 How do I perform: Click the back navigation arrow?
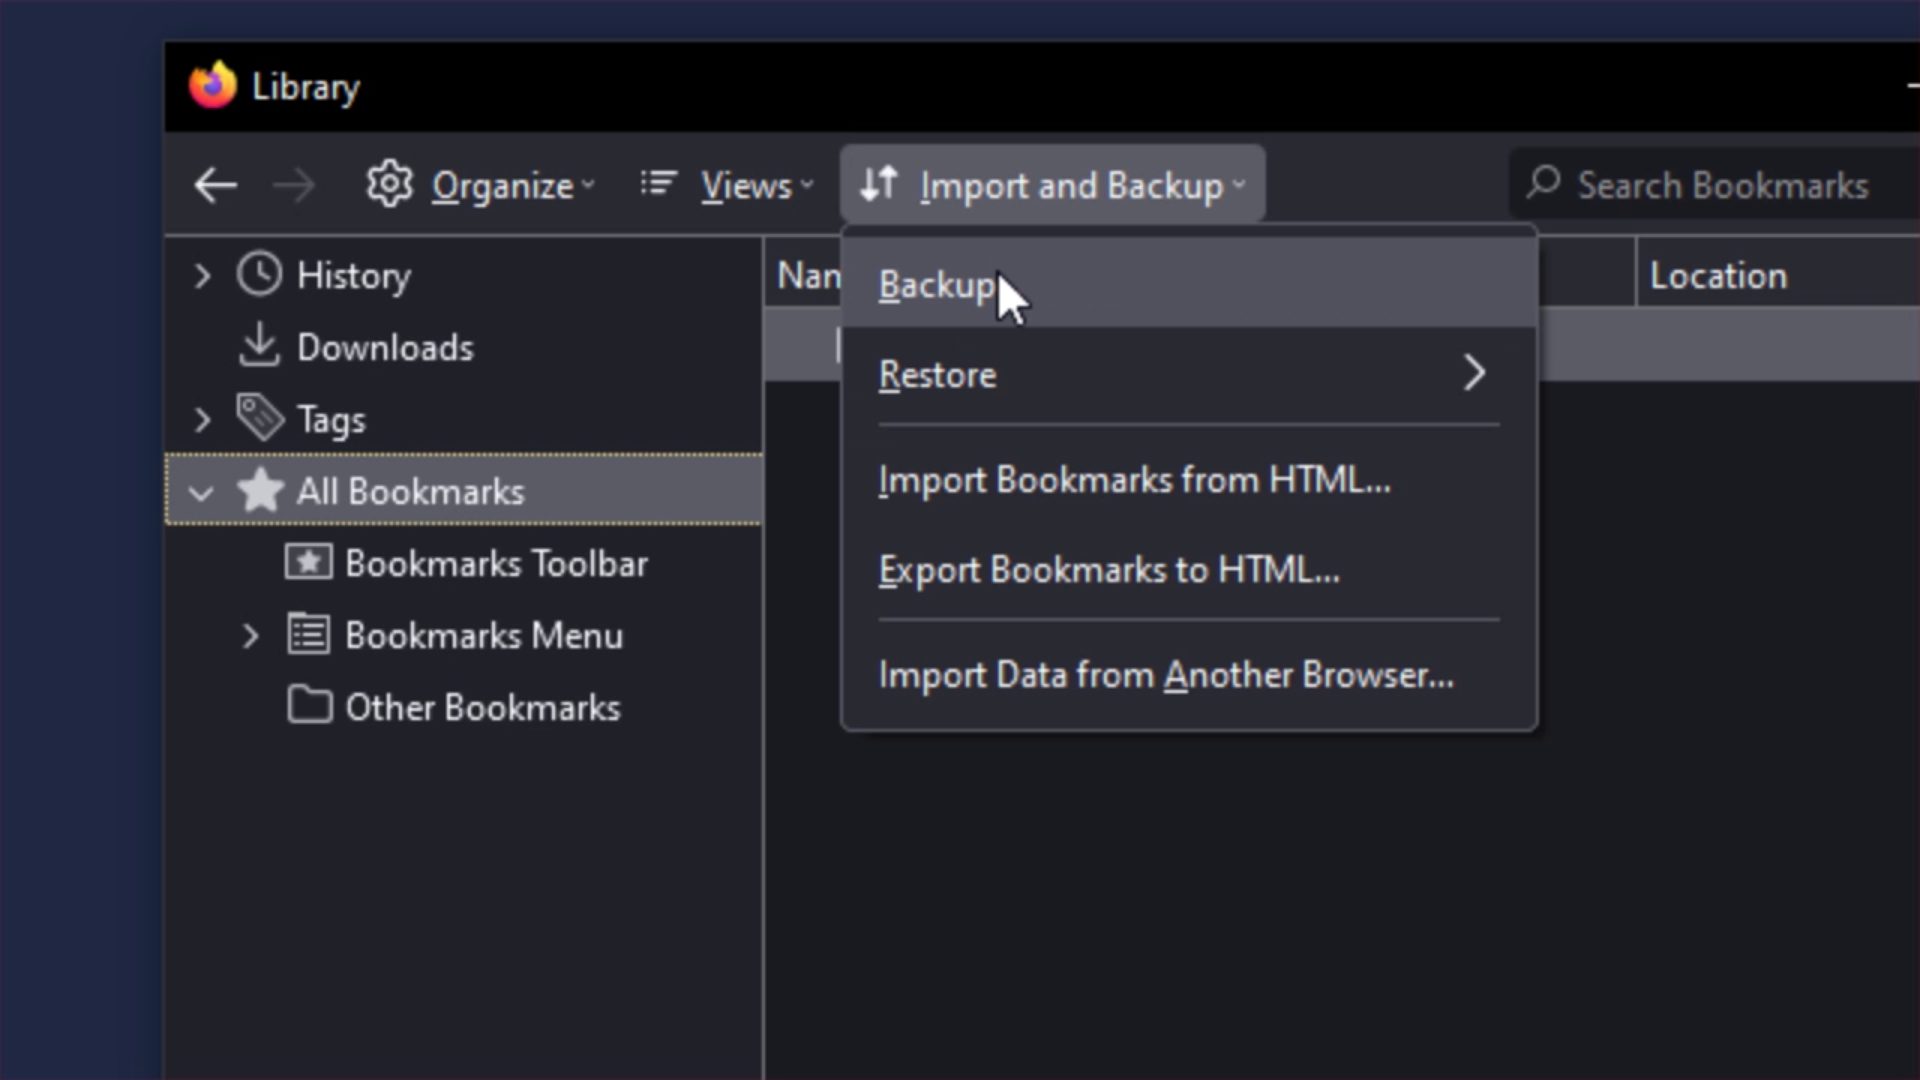click(x=215, y=184)
